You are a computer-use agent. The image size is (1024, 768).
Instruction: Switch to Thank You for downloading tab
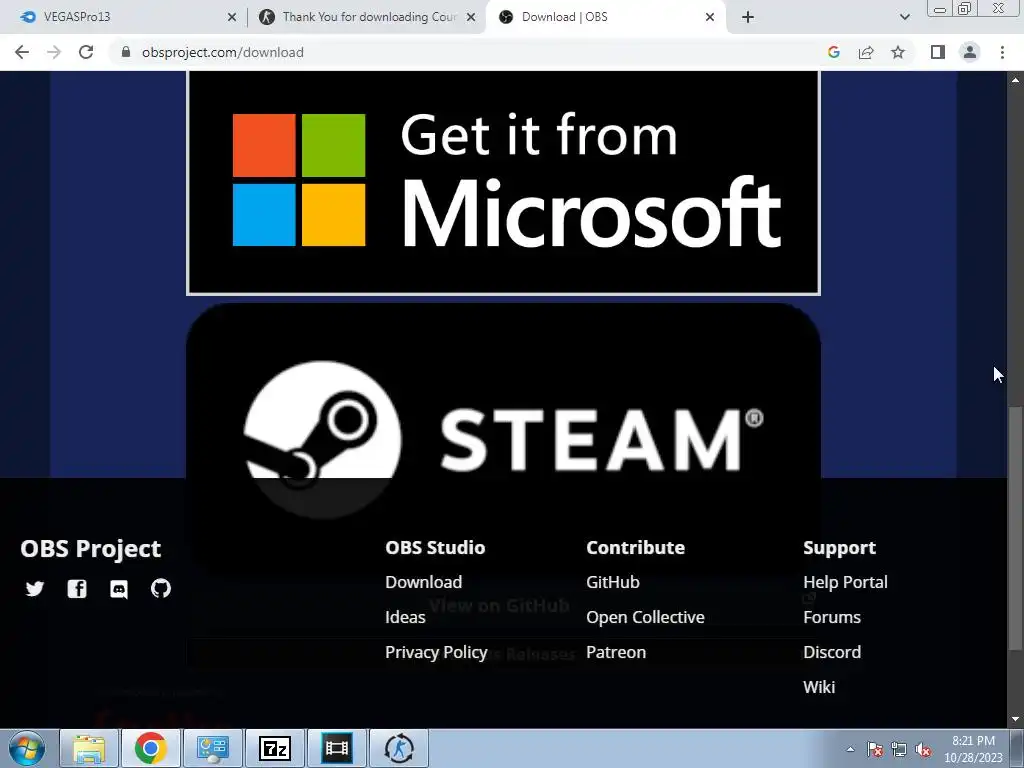tap(366, 17)
